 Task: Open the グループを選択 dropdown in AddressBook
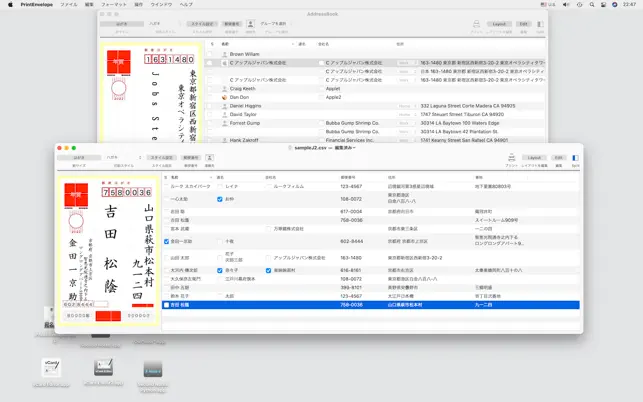275,24
